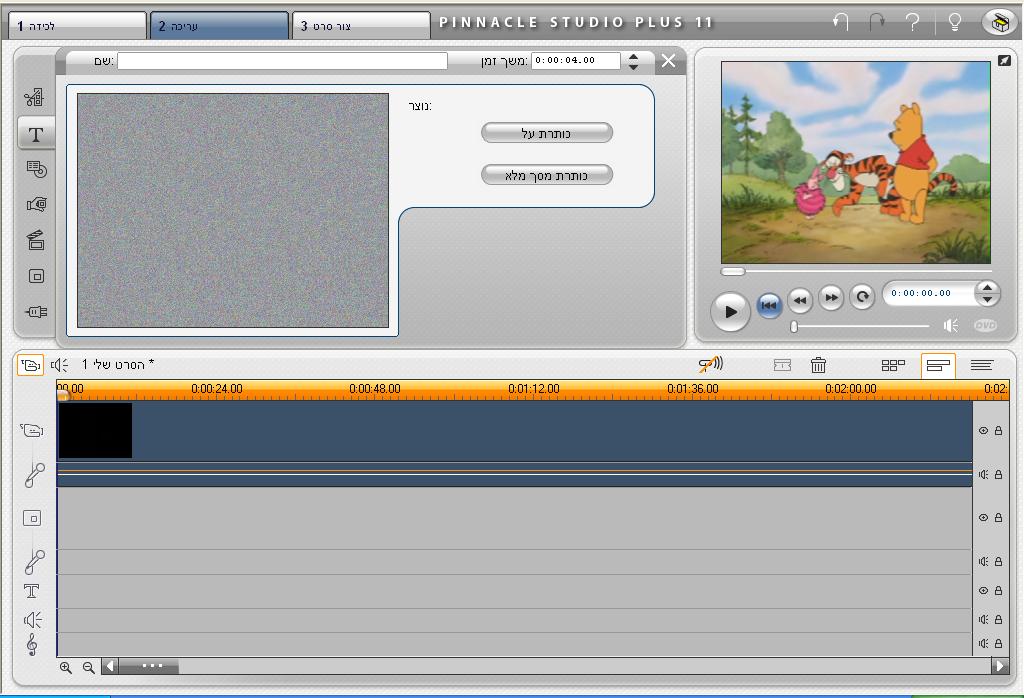Lock the original audio track
Screen dimensions: 1024x698
[999, 474]
